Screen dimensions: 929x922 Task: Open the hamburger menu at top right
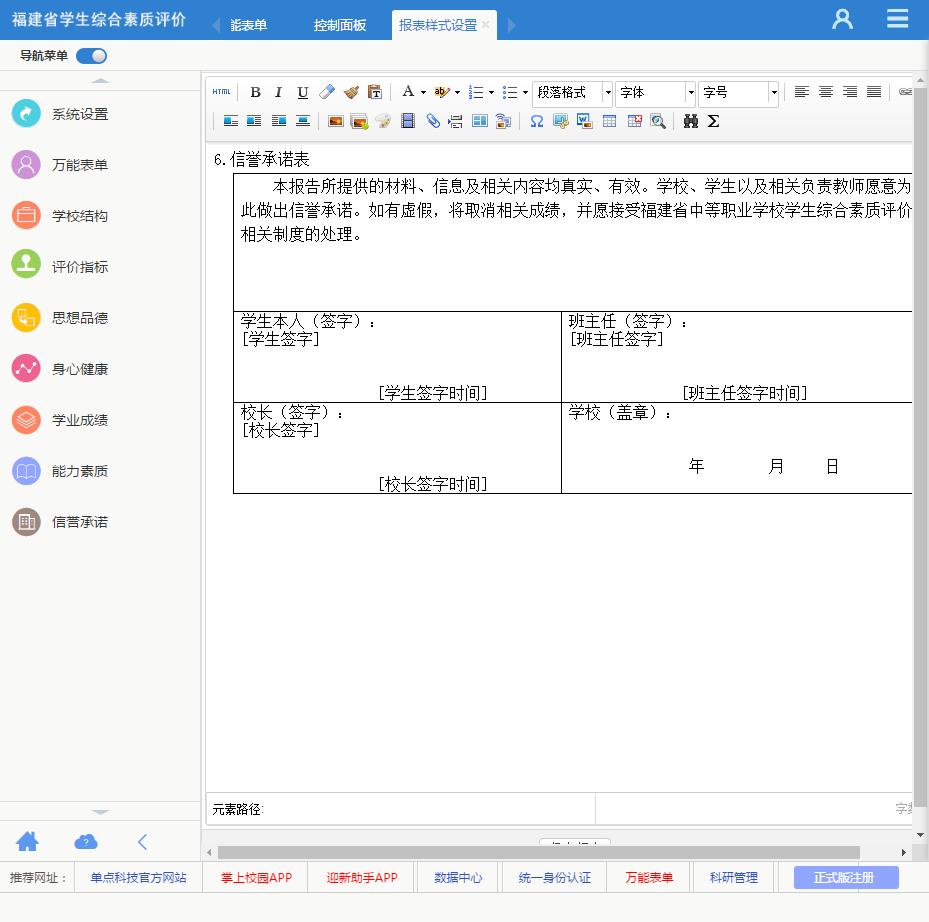click(x=897, y=19)
